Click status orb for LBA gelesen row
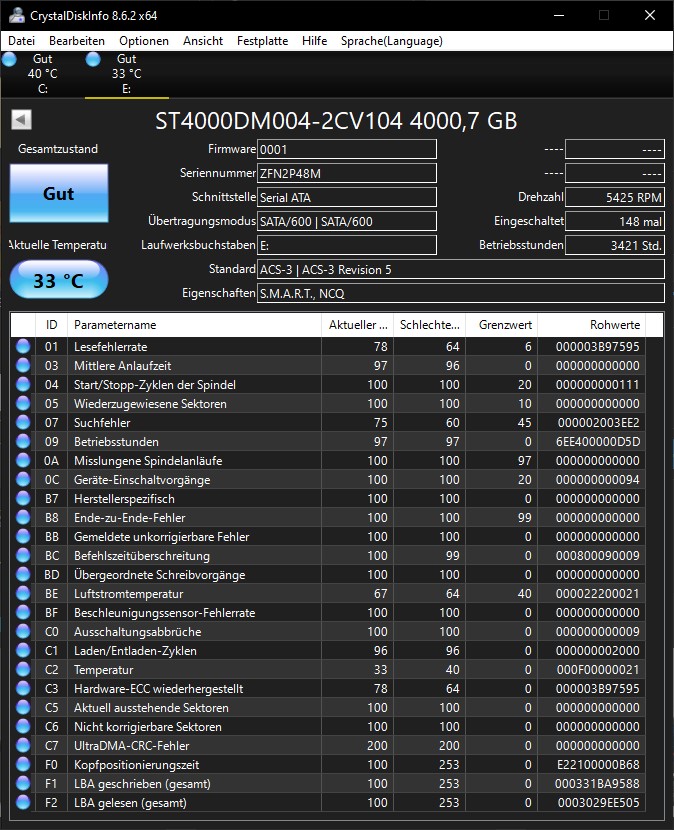 [23, 802]
